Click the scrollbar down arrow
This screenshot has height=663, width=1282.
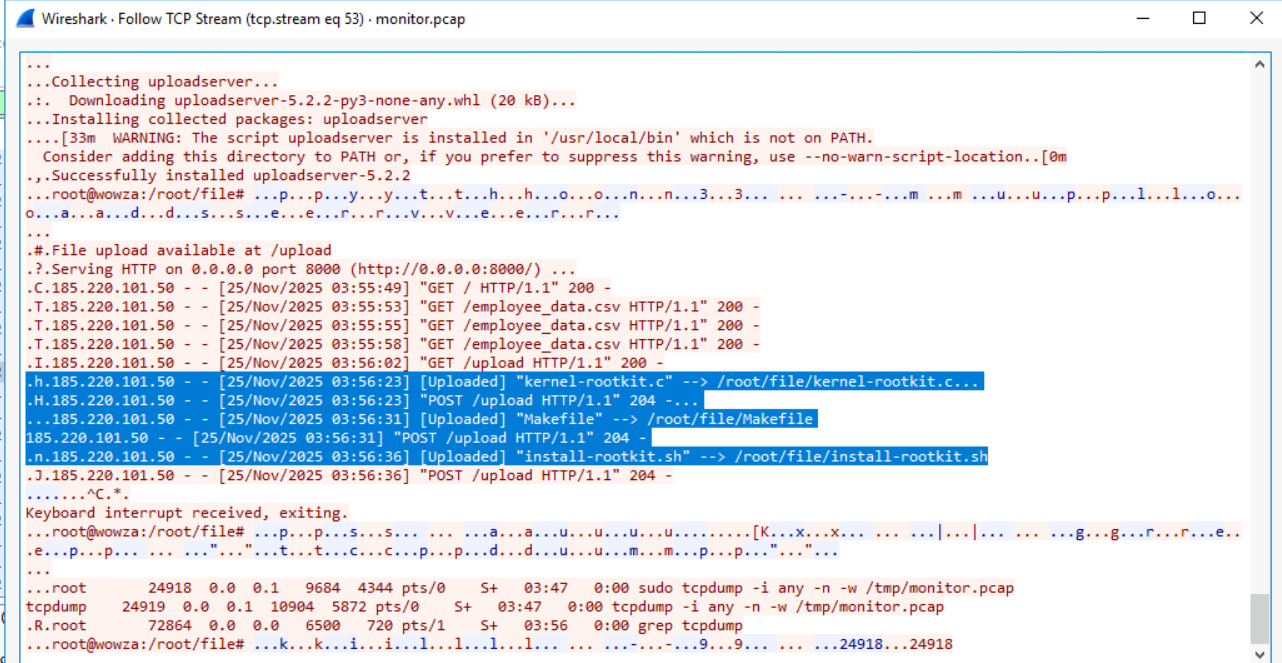point(1260,653)
